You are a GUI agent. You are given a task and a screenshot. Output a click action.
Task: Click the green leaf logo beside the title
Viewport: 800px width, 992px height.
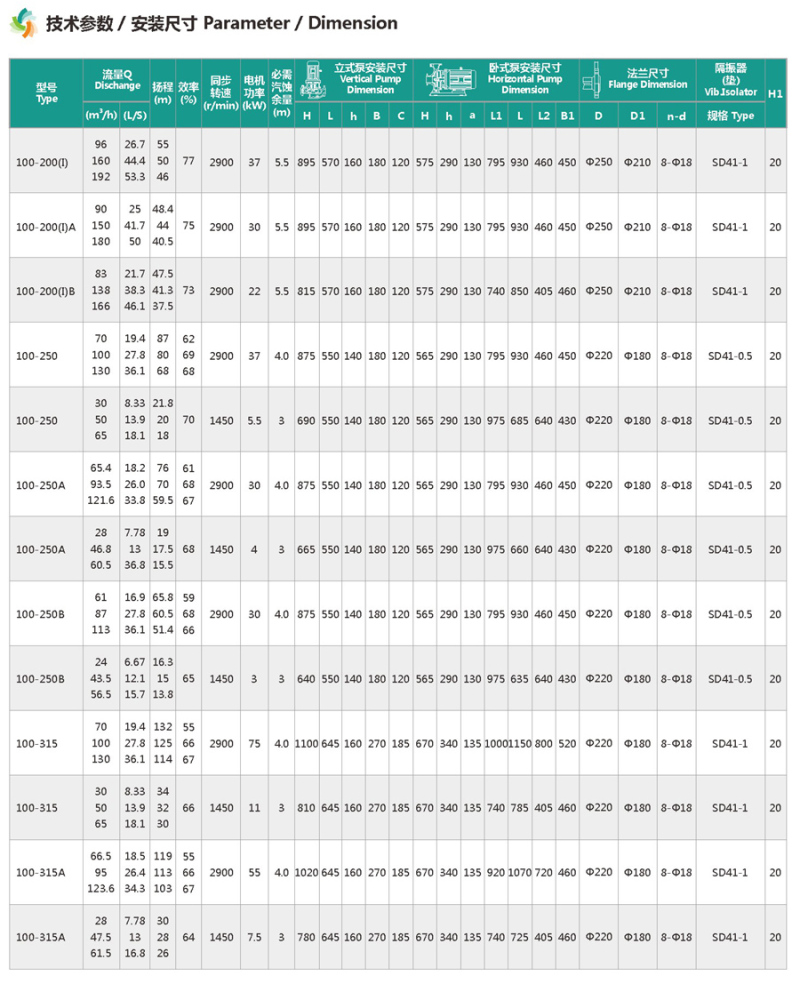pyautogui.click(x=23, y=23)
